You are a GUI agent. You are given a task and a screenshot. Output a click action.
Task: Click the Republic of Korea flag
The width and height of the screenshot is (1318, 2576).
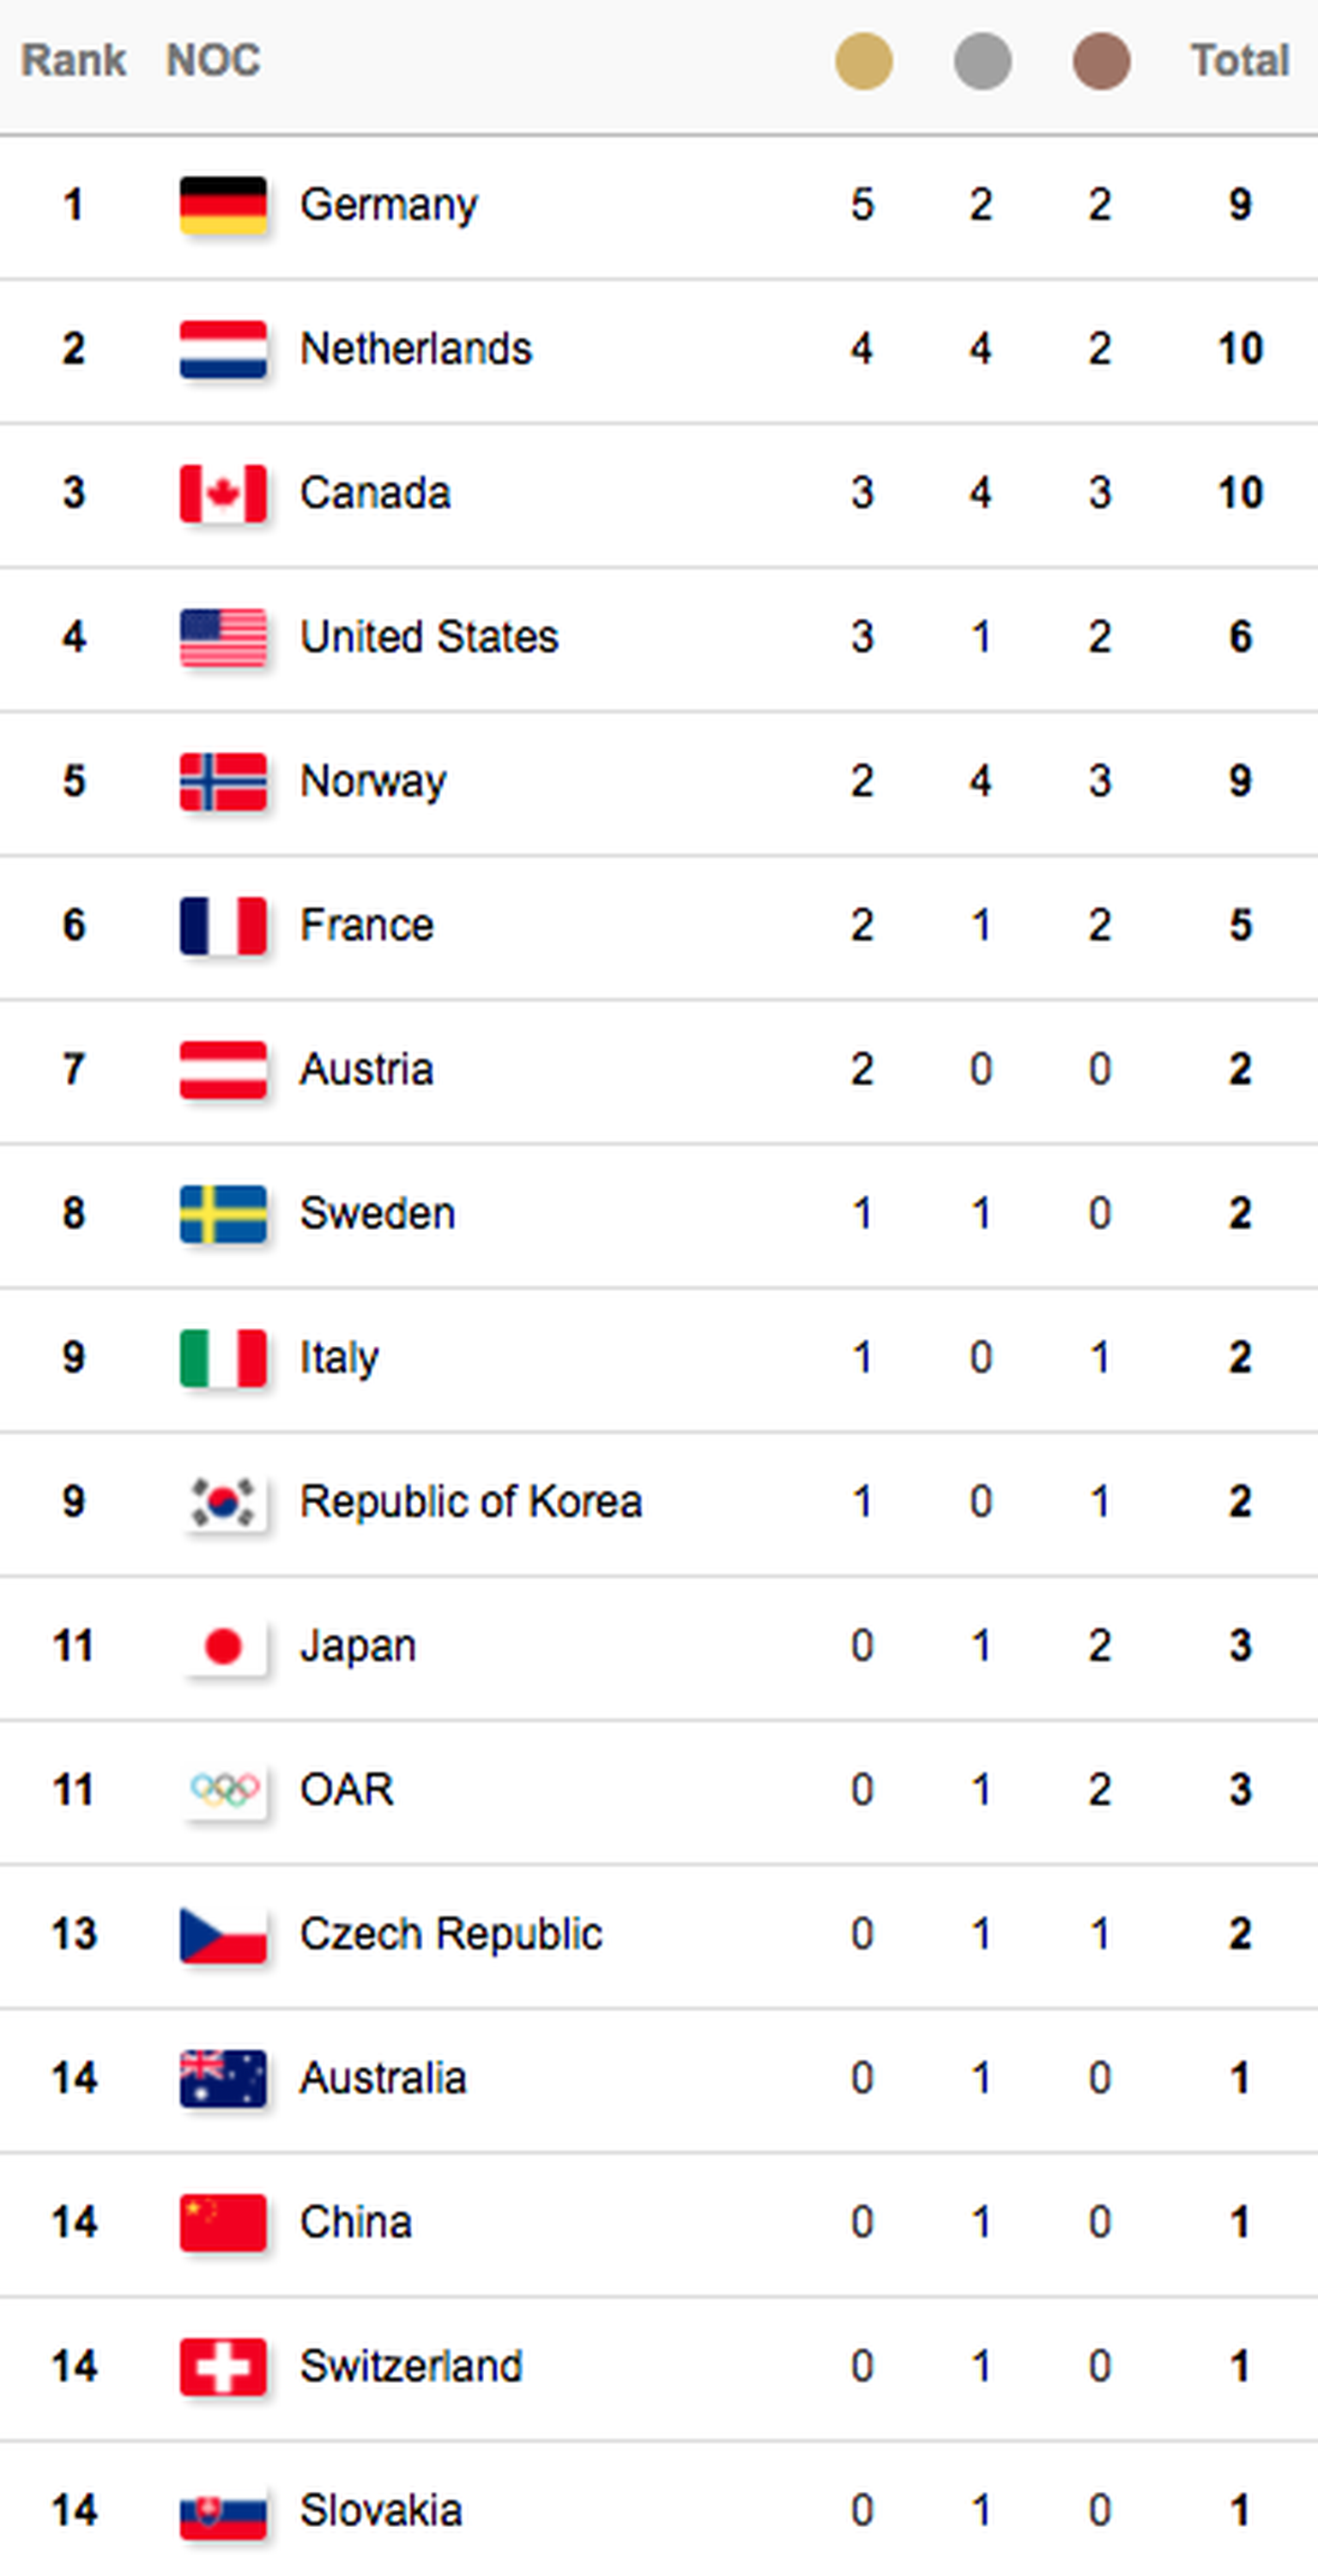coord(223,1501)
